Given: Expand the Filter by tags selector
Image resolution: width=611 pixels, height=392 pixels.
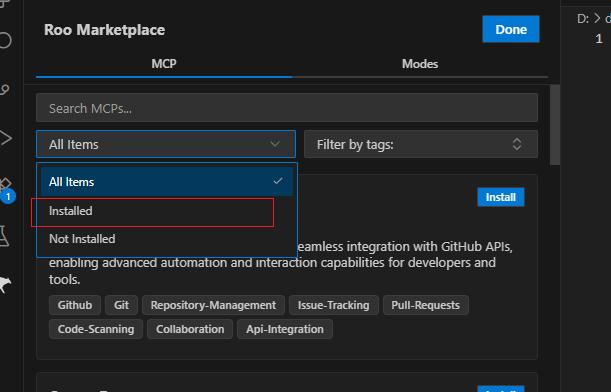Looking at the screenshot, I should [421, 144].
